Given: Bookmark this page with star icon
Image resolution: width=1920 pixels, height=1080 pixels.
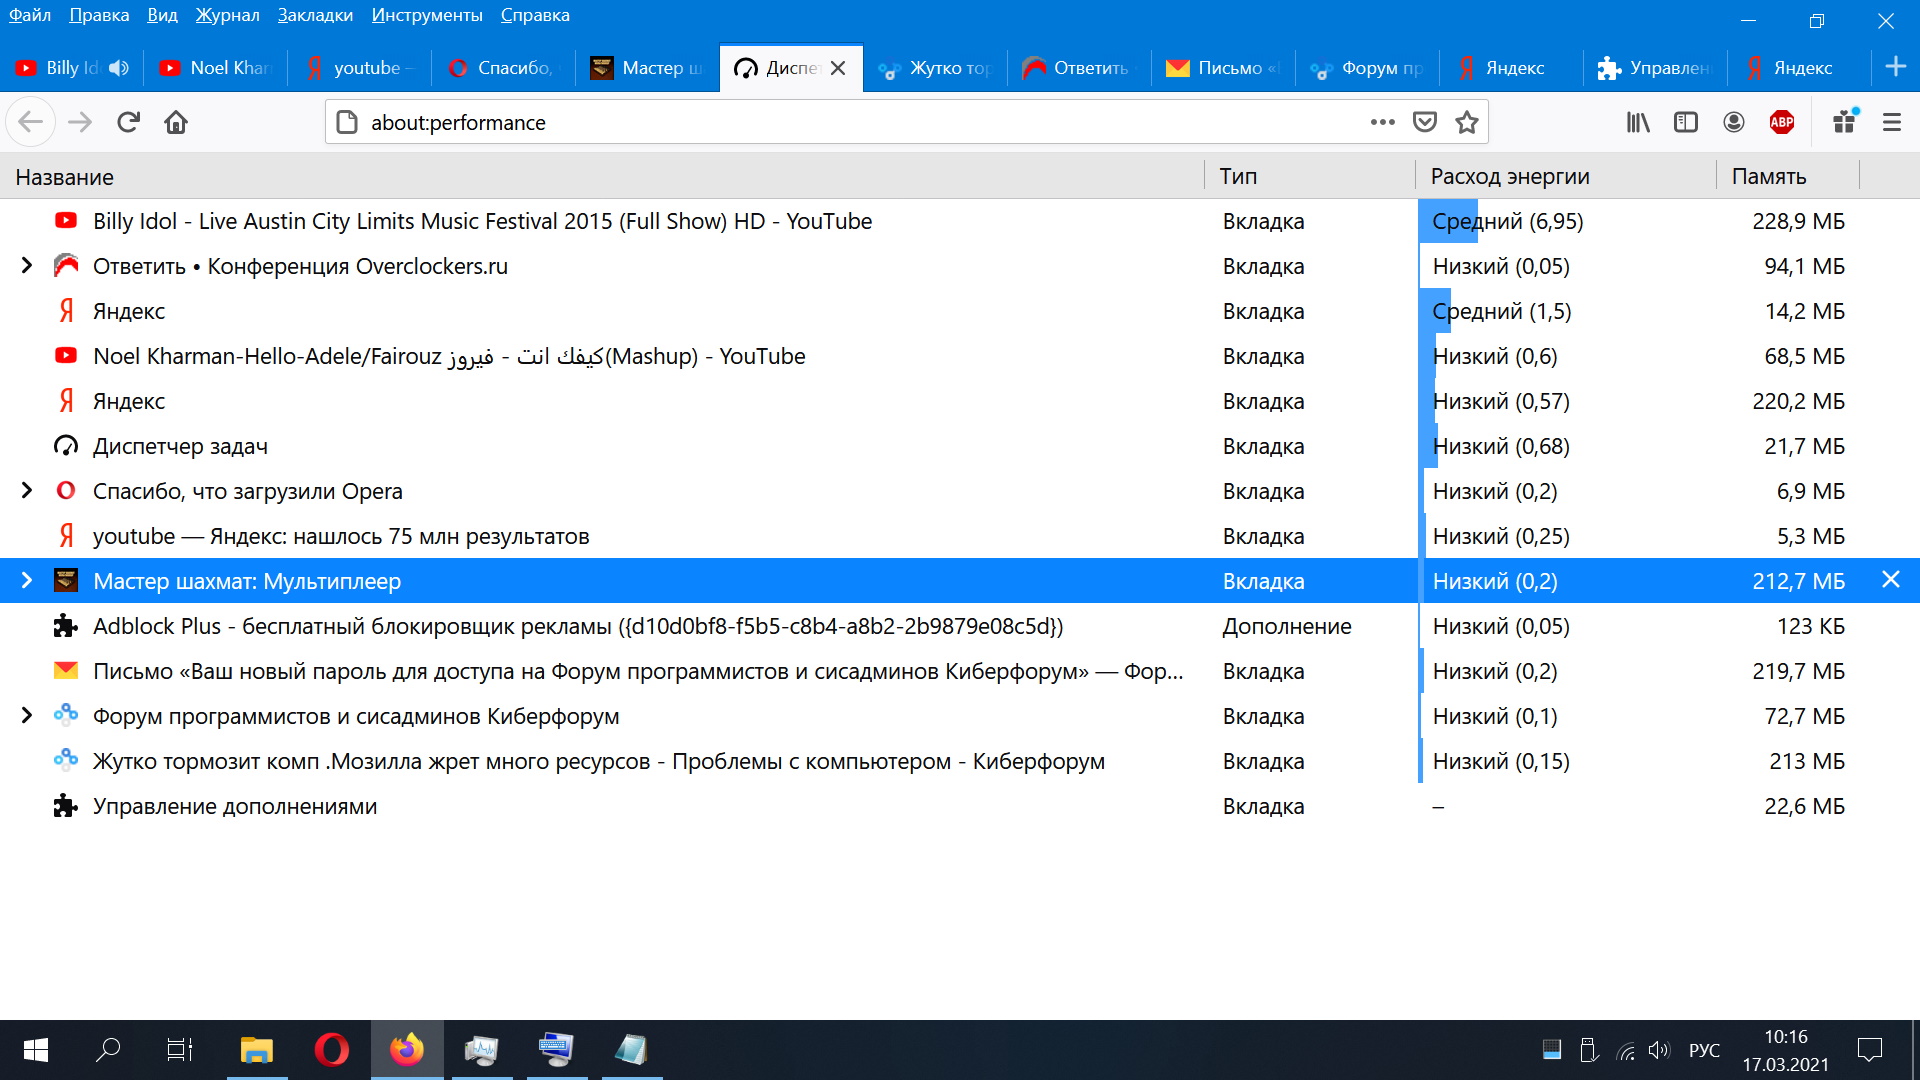Looking at the screenshot, I should (1466, 122).
